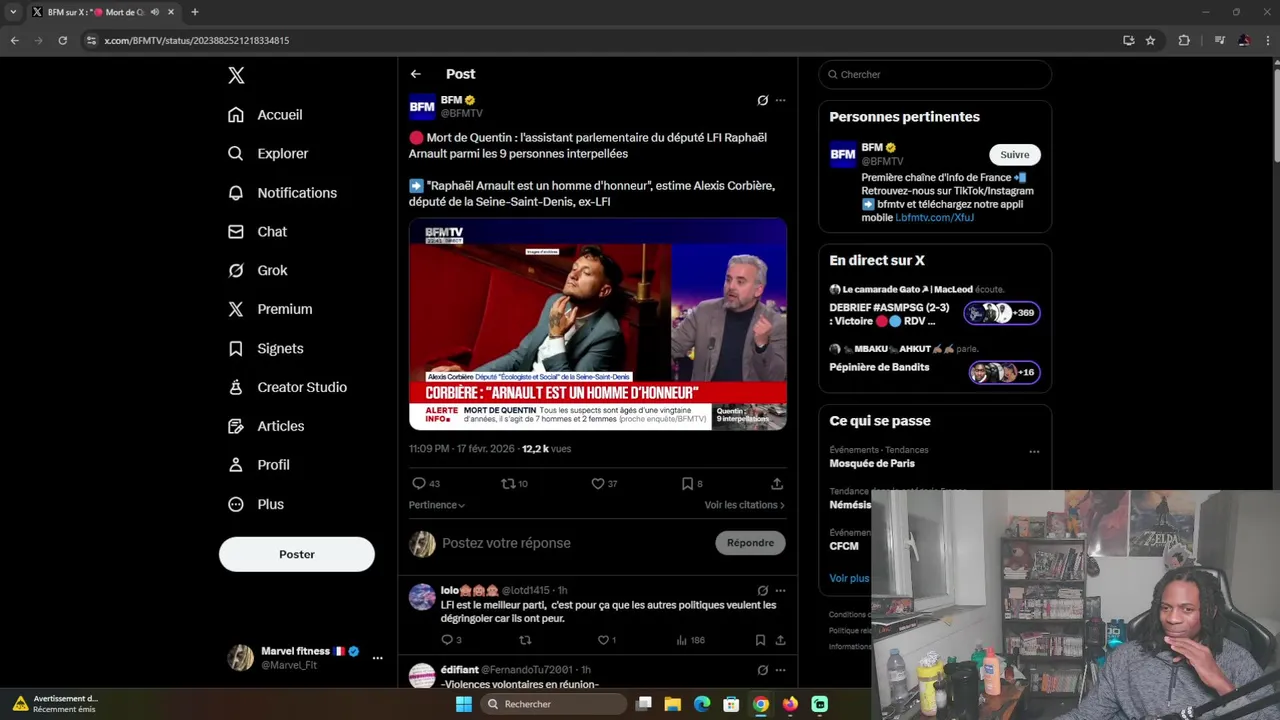Open CFCM trend
This screenshot has width=1280, height=720.
coord(844,547)
